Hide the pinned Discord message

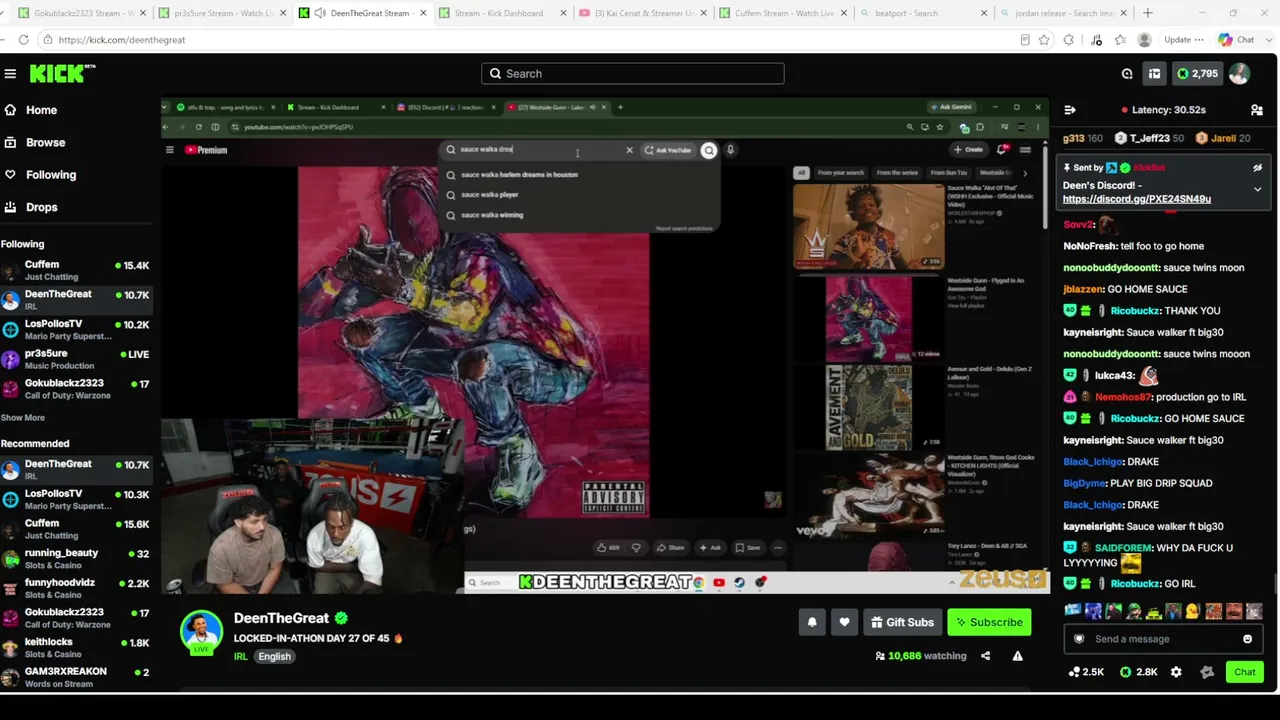[1258, 168]
